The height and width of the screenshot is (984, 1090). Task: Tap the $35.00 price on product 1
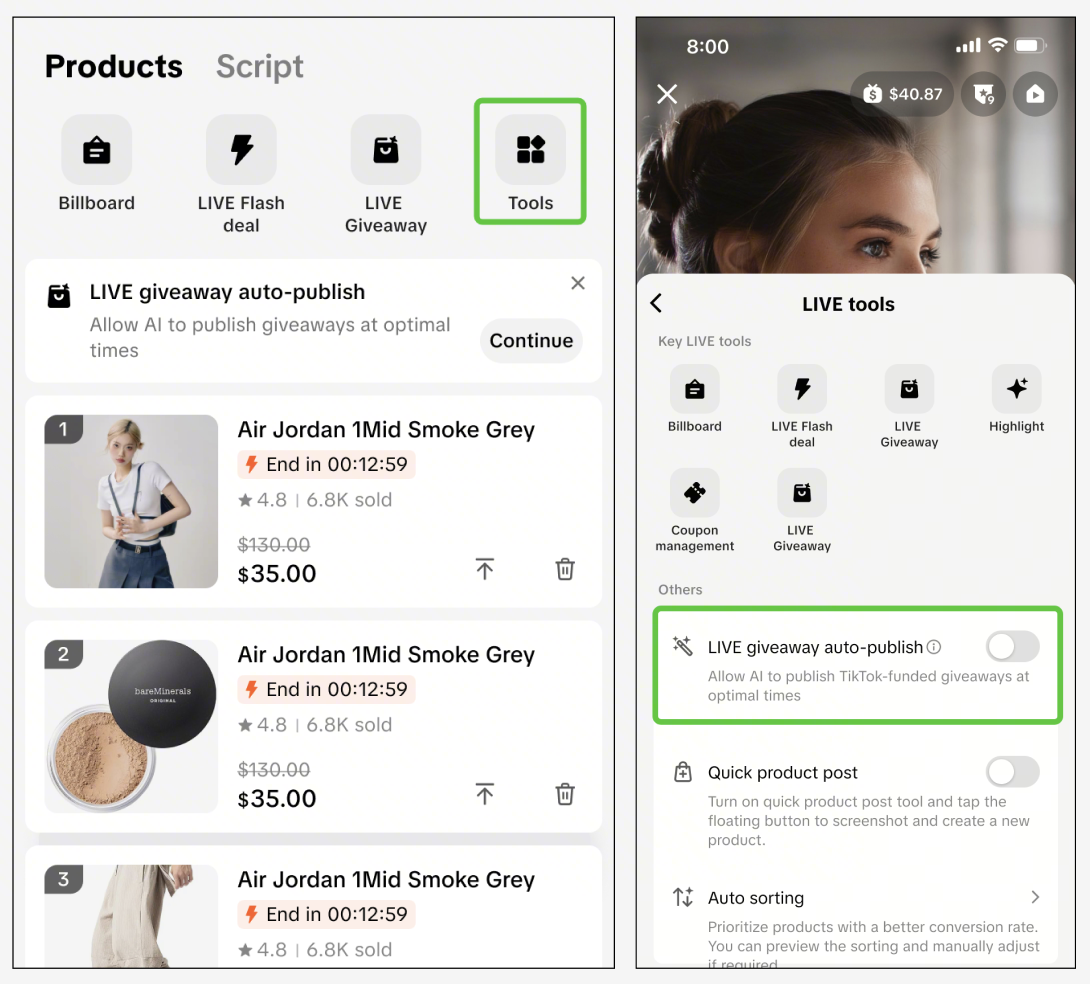tap(277, 574)
